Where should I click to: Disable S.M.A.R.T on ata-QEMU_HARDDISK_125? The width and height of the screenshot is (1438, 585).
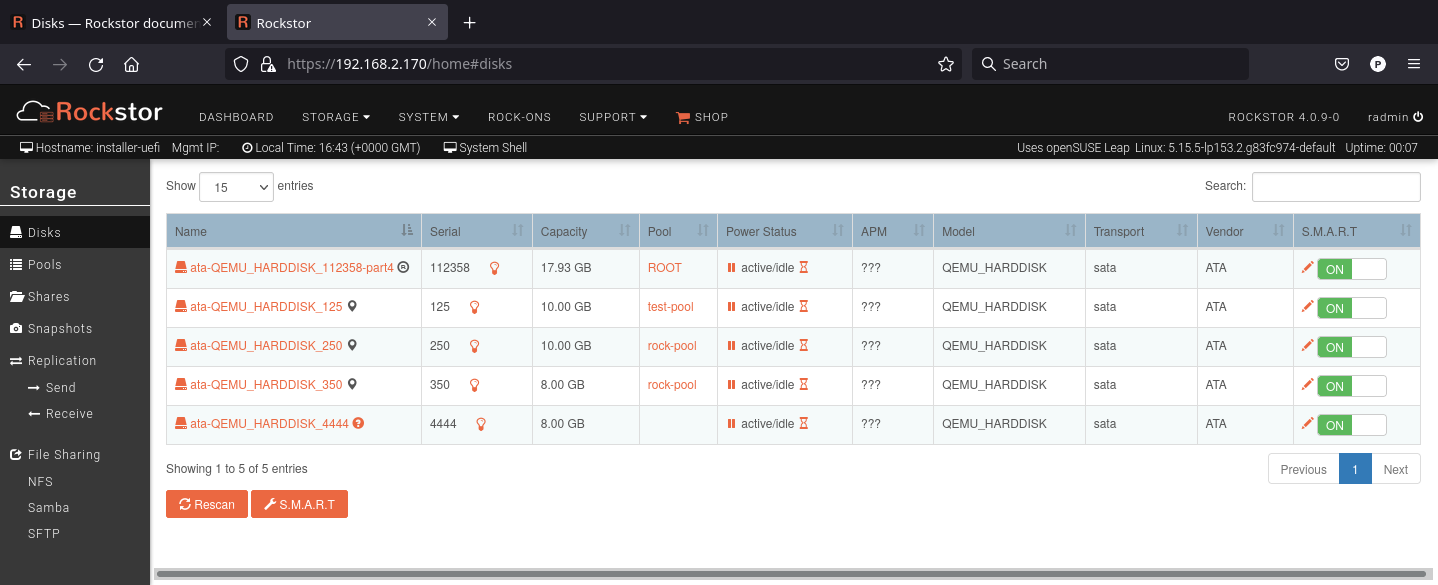[x=1351, y=308]
